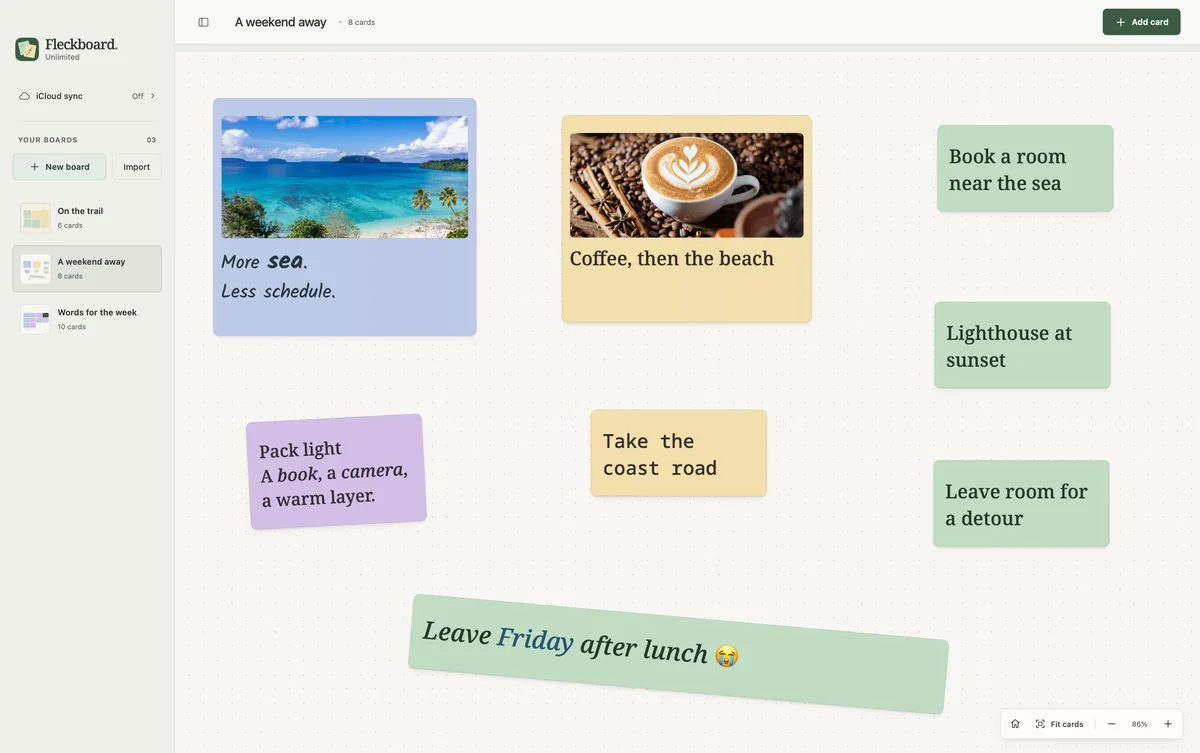The height and width of the screenshot is (753, 1200).
Task: Click the Fleckboard app logo icon
Action: pyautogui.click(x=27, y=49)
